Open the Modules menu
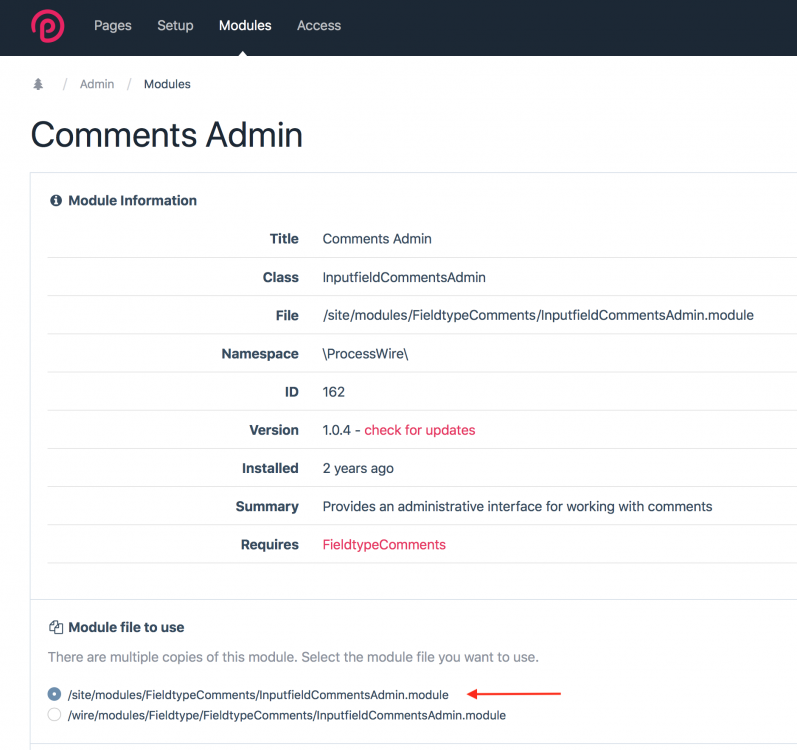Image resolution: width=797 pixels, height=750 pixels. pos(245,25)
